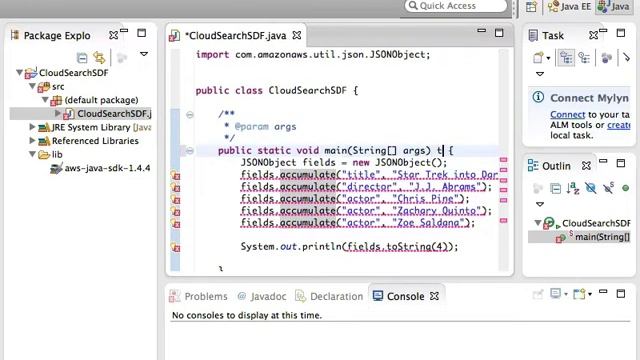640x360 pixels.
Task: Switch to Java EE perspective
Action: (x=569, y=7)
